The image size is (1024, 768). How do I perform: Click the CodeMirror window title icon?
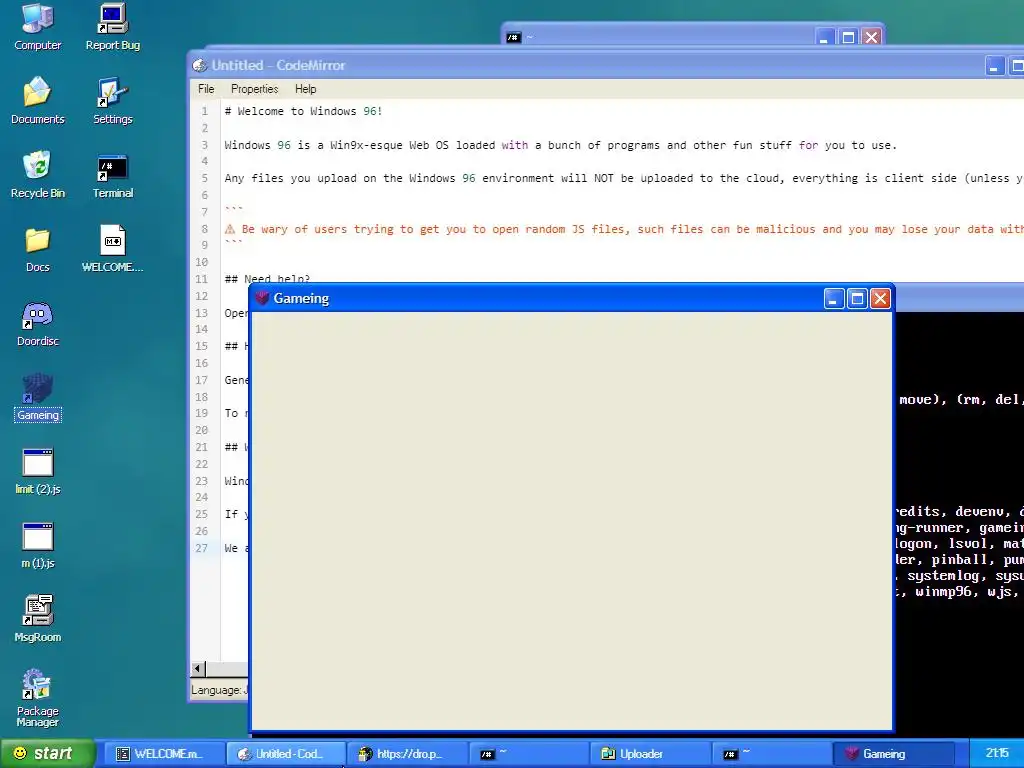pyautogui.click(x=199, y=65)
